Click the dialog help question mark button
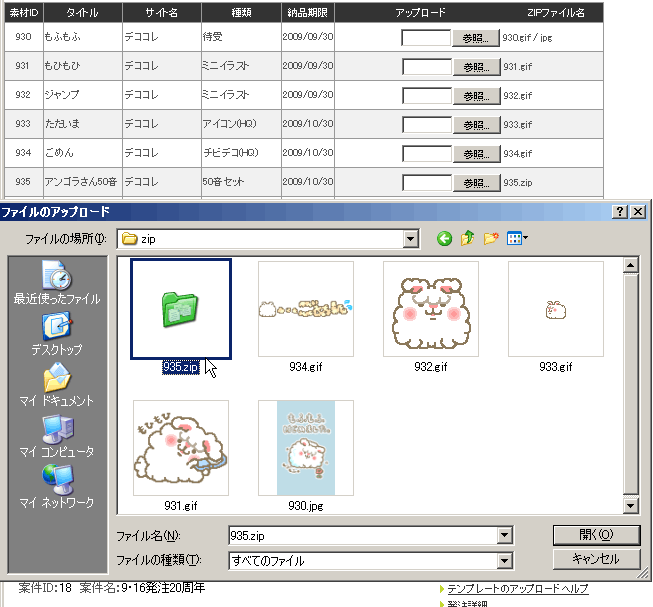The image size is (653, 607). [x=620, y=212]
